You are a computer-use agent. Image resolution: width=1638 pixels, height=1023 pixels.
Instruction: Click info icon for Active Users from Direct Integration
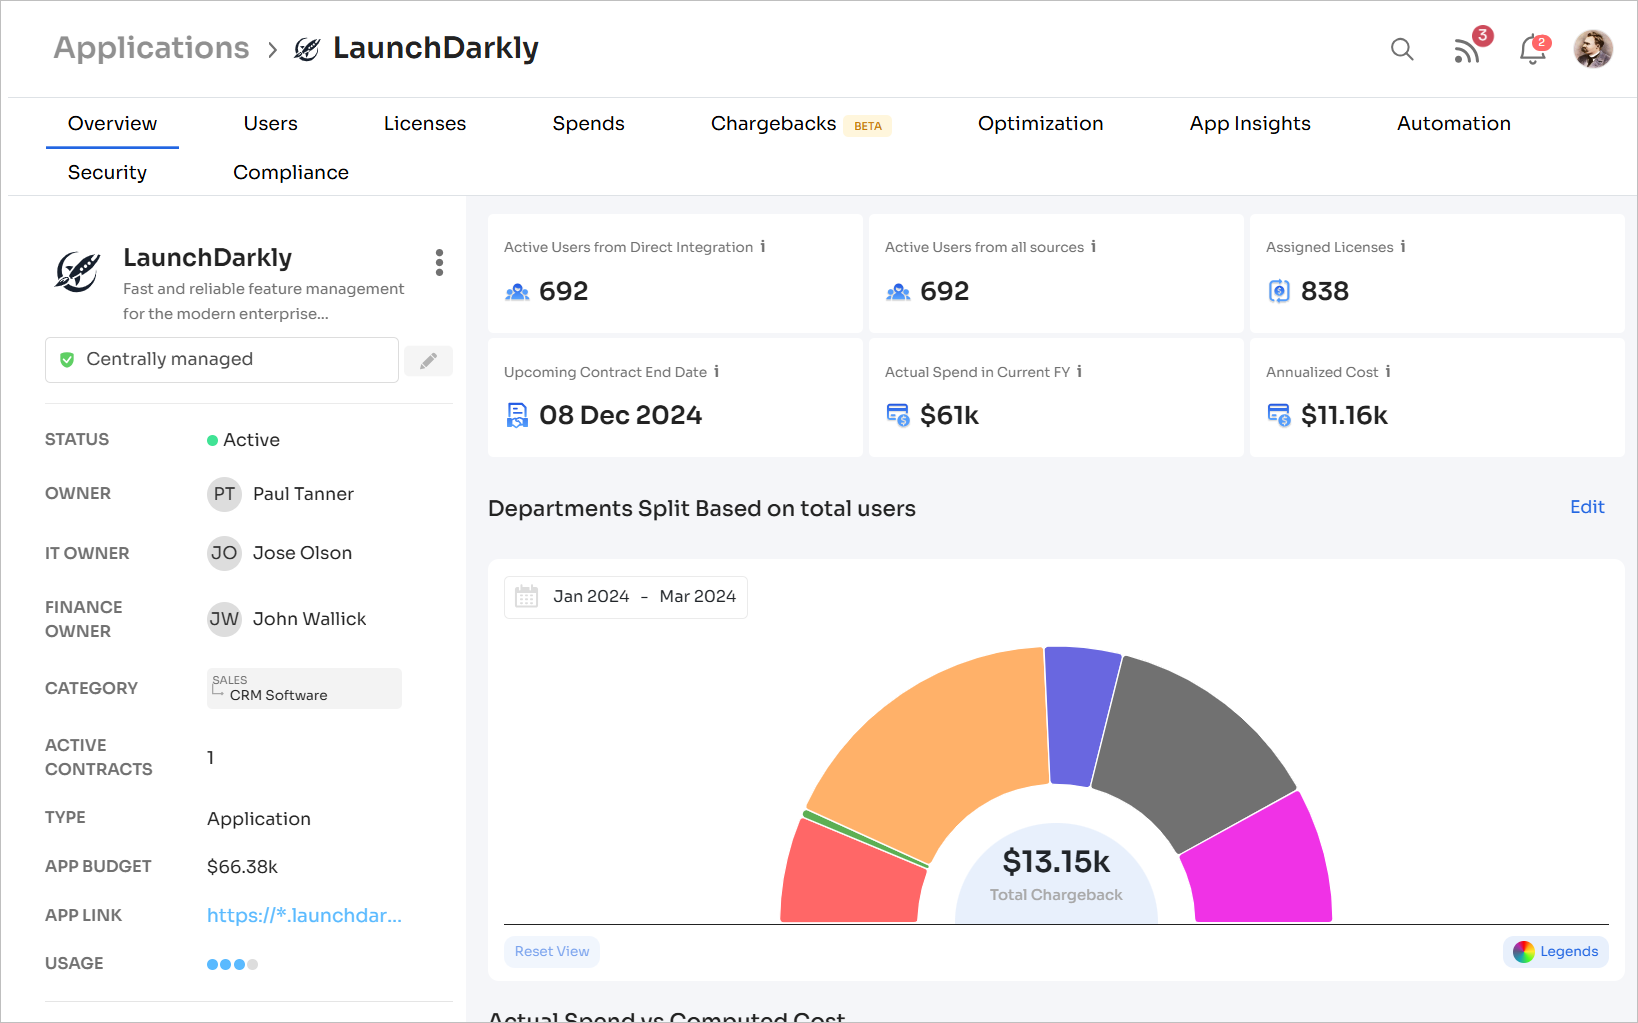click(x=763, y=246)
